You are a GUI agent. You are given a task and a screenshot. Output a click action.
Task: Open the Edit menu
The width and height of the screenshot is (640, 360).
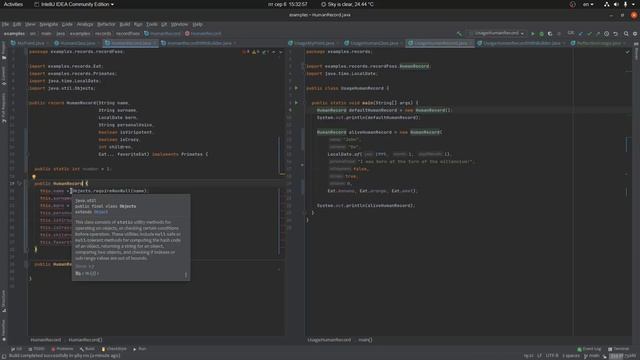[17, 24]
